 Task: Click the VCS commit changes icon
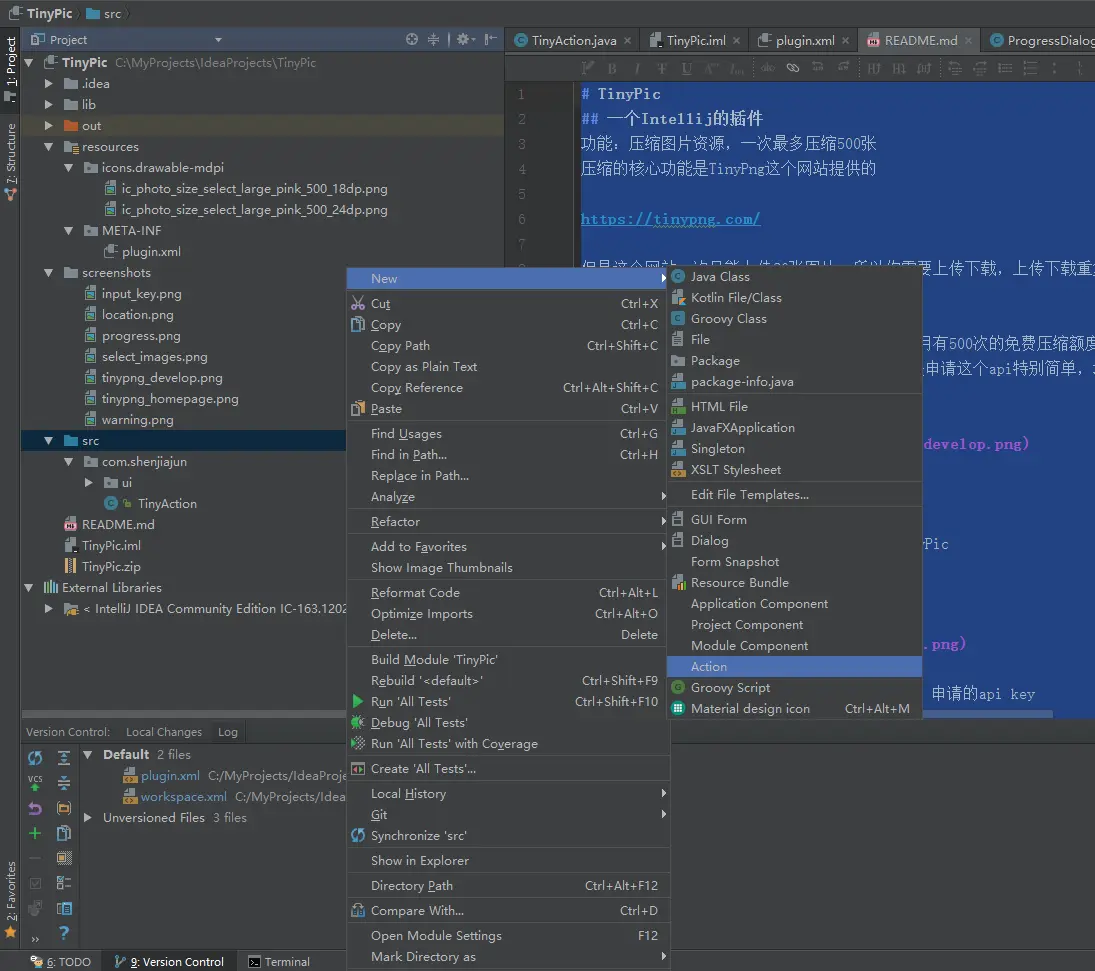coord(35,783)
